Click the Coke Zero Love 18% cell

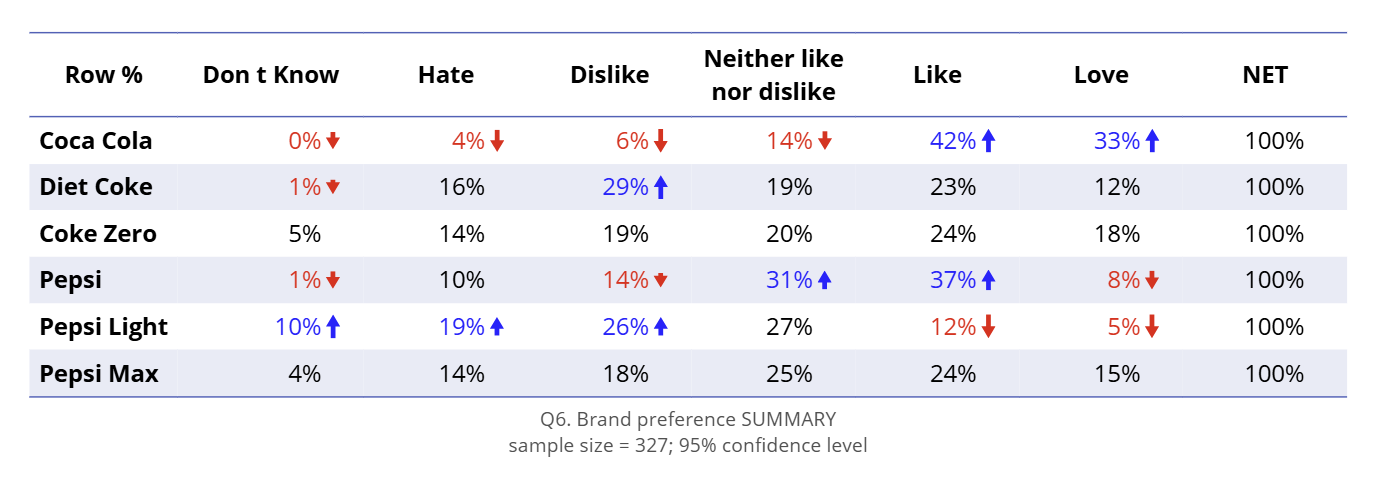point(1117,234)
